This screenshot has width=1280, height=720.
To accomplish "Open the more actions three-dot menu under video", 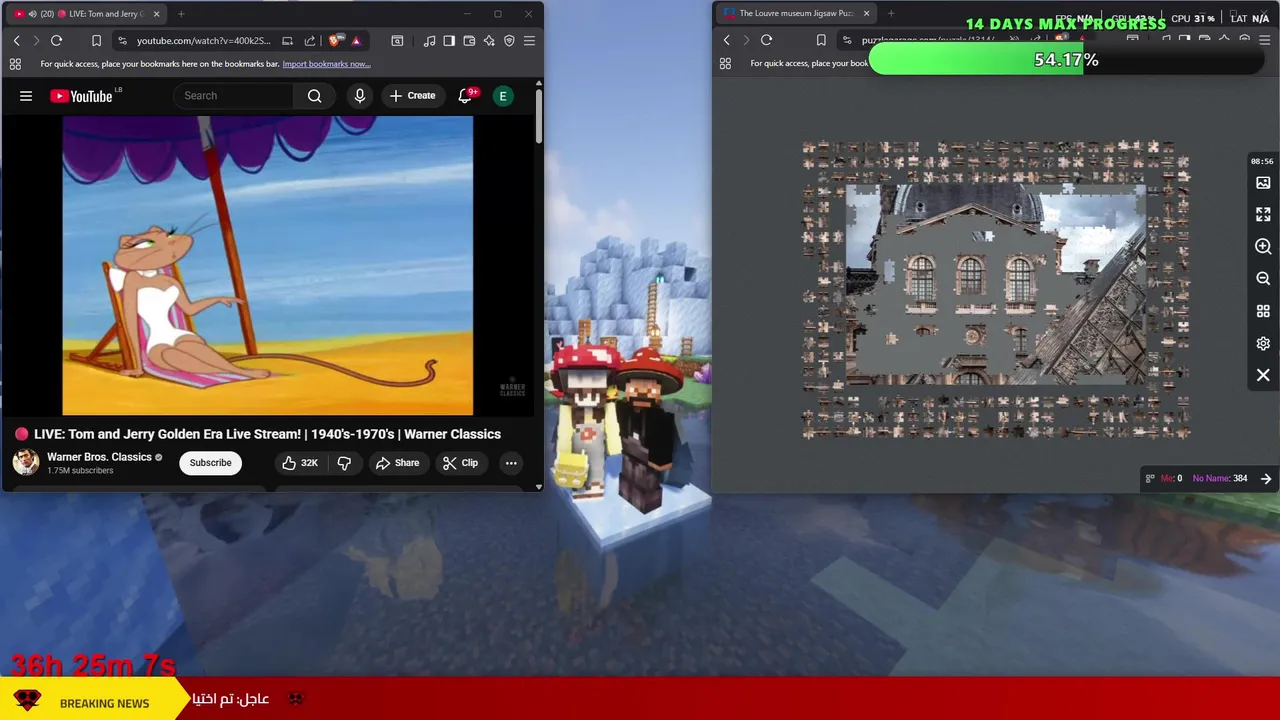I will [511, 463].
